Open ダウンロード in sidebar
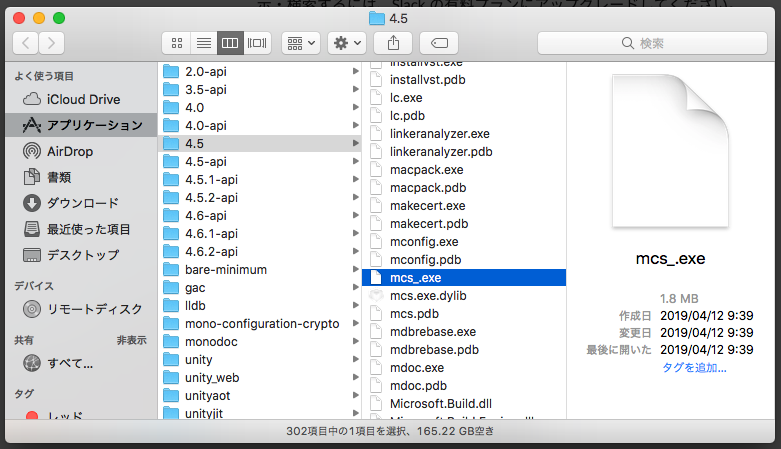The height and width of the screenshot is (449, 781). (x=81, y=203)
